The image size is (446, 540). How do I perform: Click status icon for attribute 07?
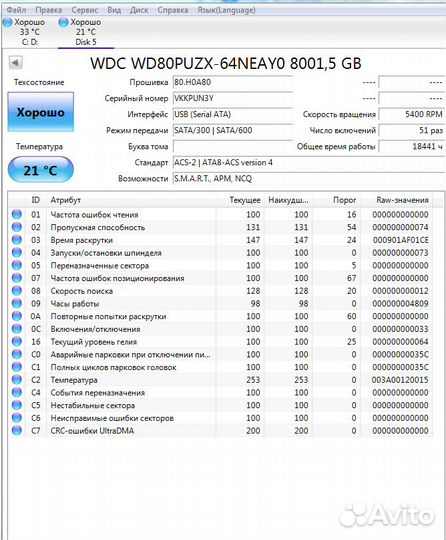coord(17,278)
